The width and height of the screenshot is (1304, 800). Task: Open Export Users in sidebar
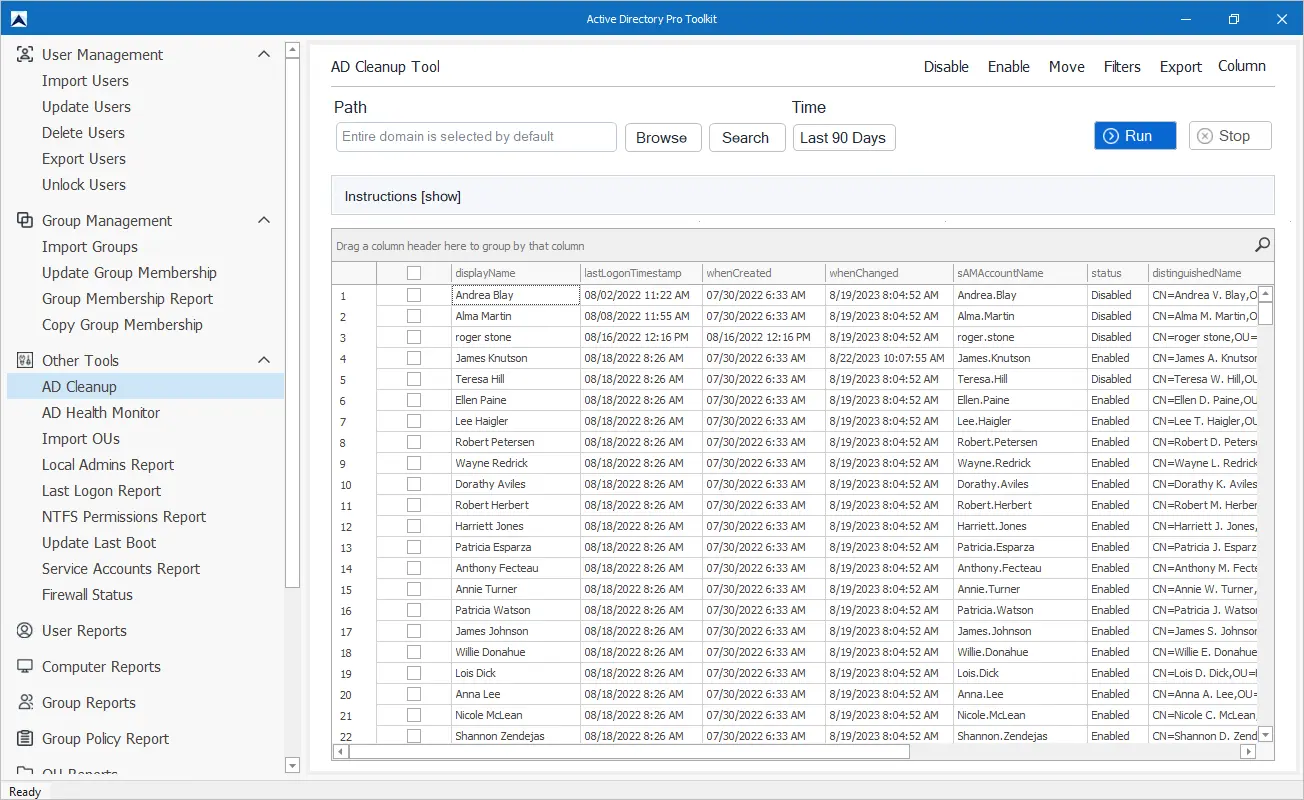(84, 159)
